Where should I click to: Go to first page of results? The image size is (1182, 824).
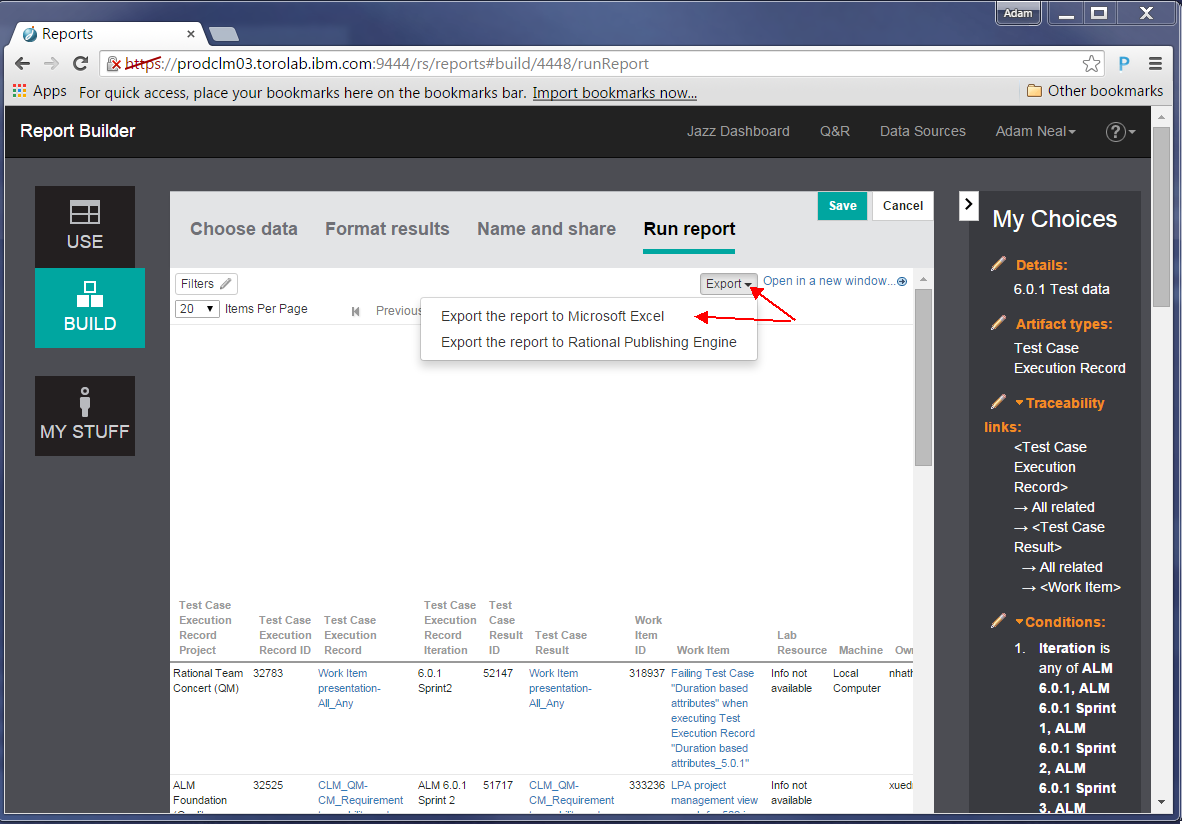point(356,311)
